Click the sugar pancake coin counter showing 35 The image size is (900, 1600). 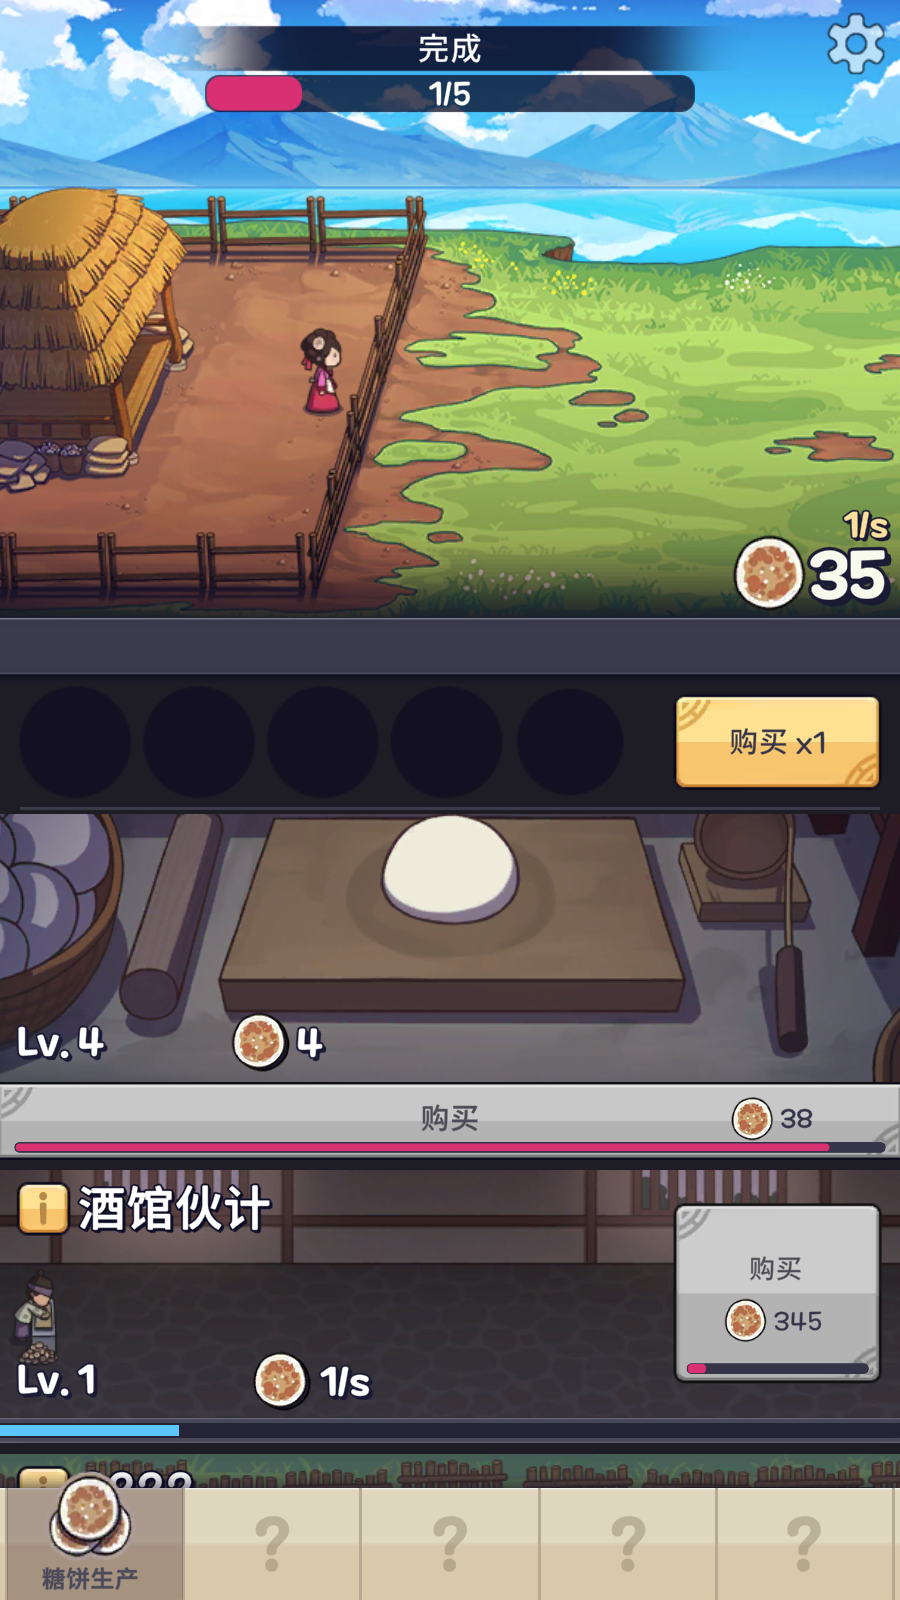(811, 574)
